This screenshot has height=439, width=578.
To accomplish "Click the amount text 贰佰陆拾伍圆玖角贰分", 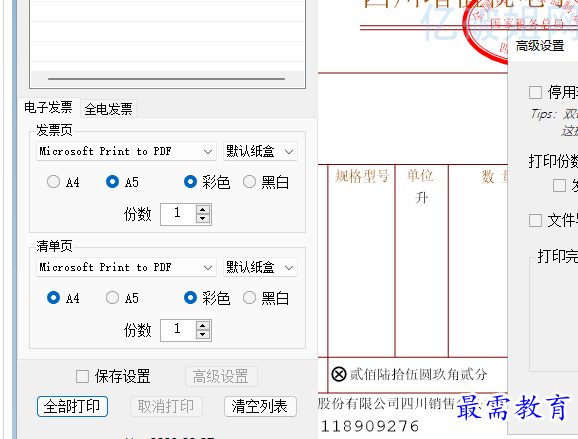I will coord(418,374).
